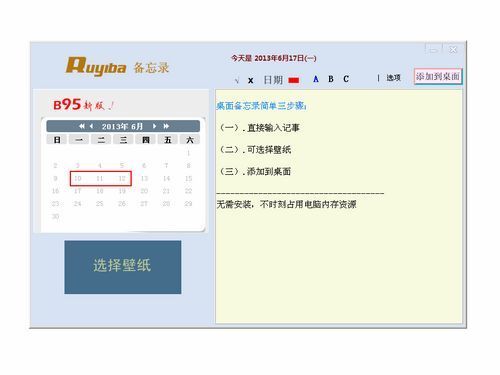The image size is (500, 375).
Task: Select June 17 in the calendar
Action: [77, 191]
